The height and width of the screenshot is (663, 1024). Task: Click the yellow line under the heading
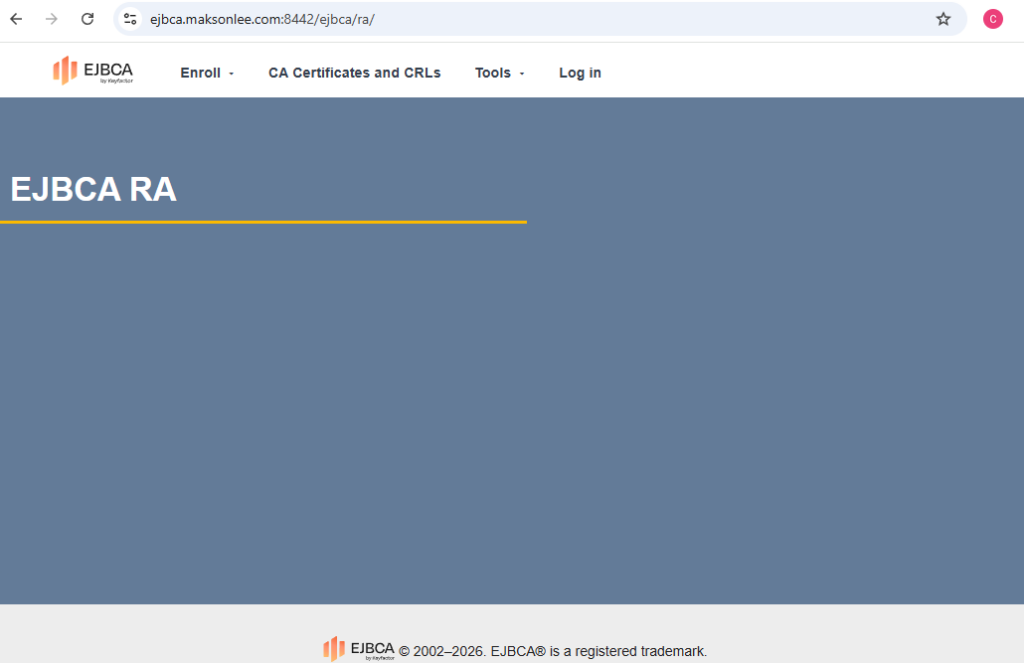tap(263, 222)
